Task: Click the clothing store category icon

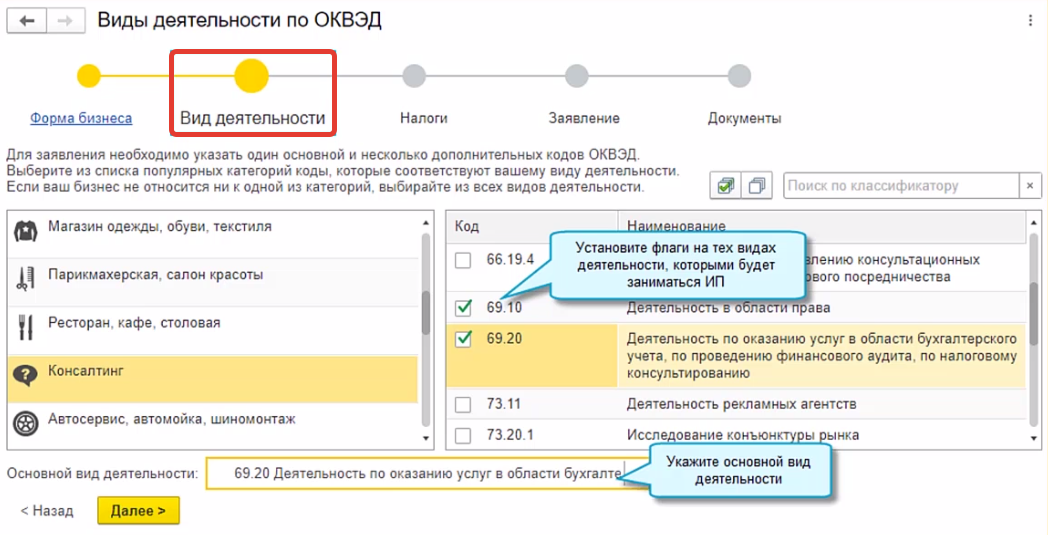Action: point(25,231)
